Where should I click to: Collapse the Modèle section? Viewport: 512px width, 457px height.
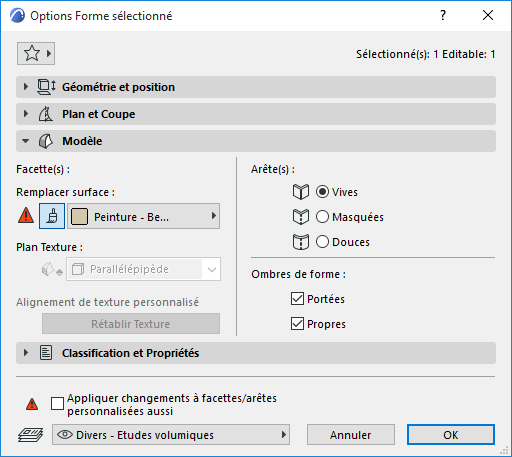[x=26, y=141]
